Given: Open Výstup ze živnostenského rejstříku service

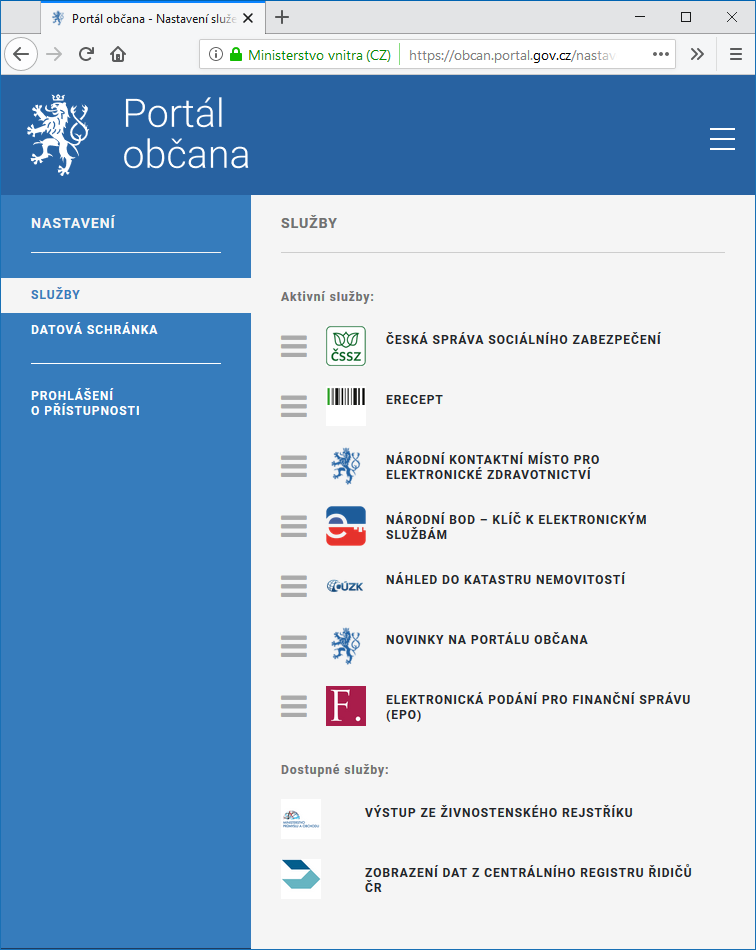Looking at the screenshot, I should coord(499,813).
